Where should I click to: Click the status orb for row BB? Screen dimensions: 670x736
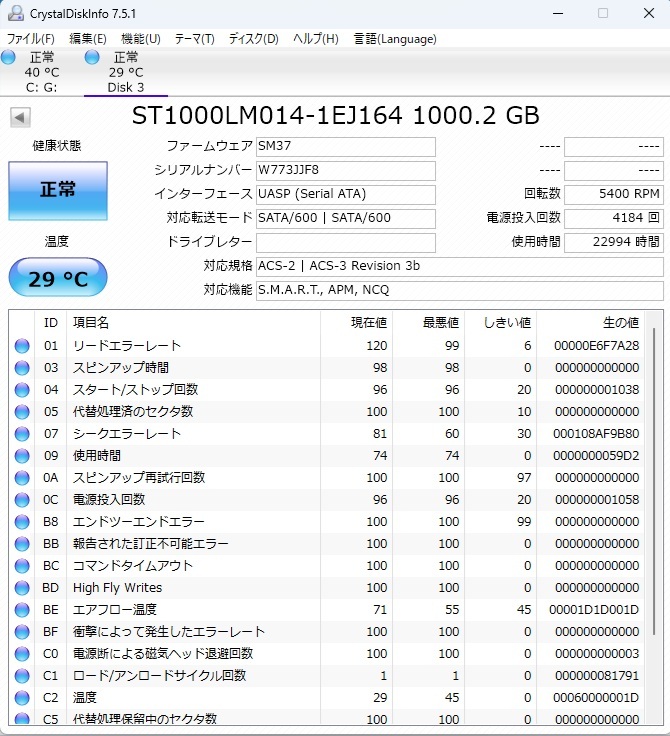tap(22, 544)
